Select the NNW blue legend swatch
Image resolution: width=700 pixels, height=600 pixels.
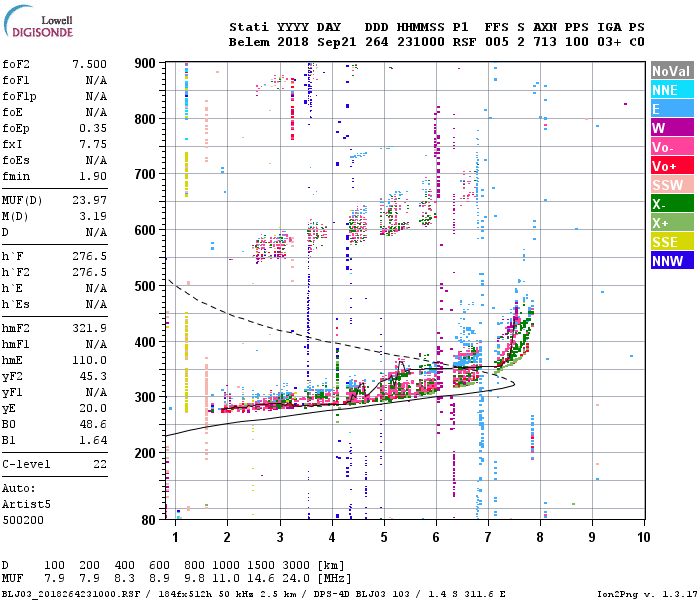tap(672, 261)
